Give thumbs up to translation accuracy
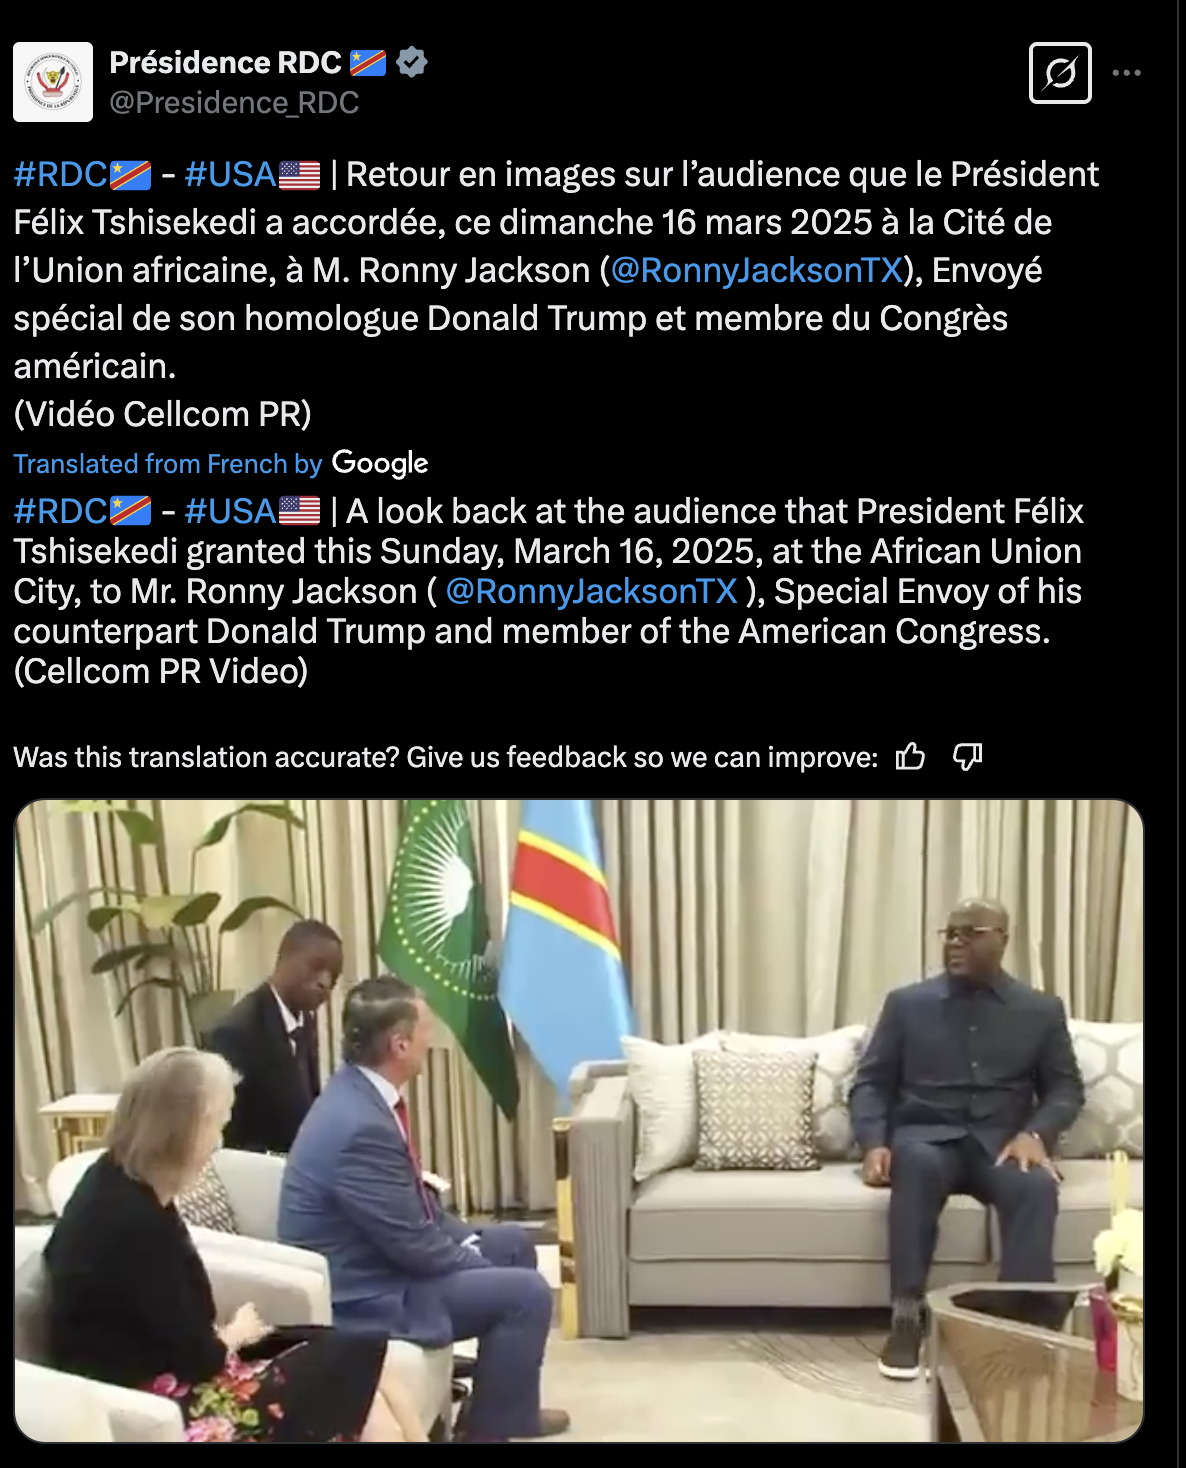The height and width of the screenshot is (1468, 1186). coord(910,757)
